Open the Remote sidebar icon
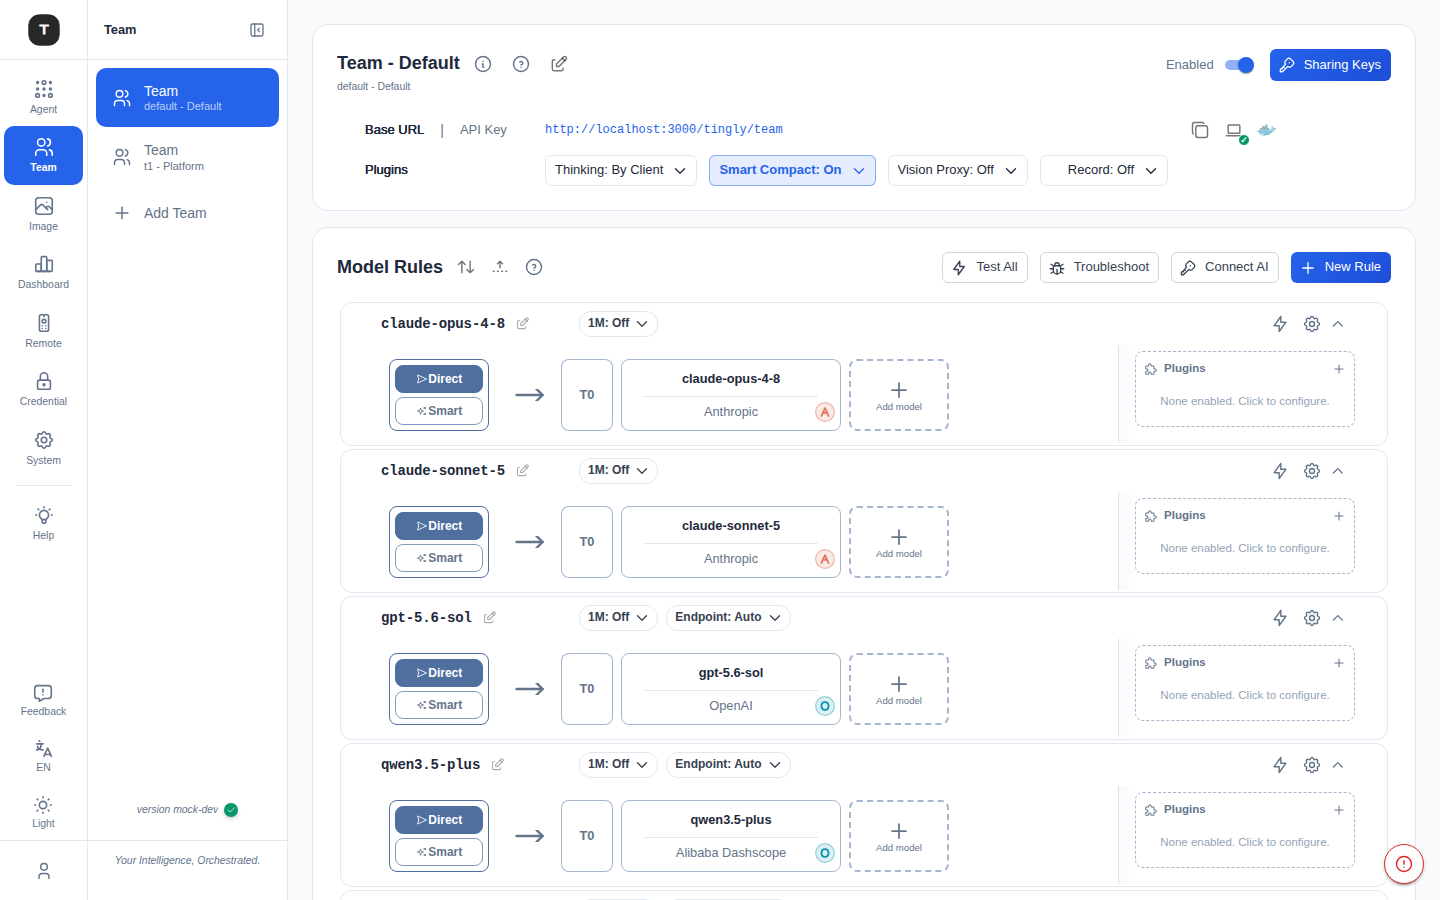Viewport: 1440px width, 900px height. (43, 331)
